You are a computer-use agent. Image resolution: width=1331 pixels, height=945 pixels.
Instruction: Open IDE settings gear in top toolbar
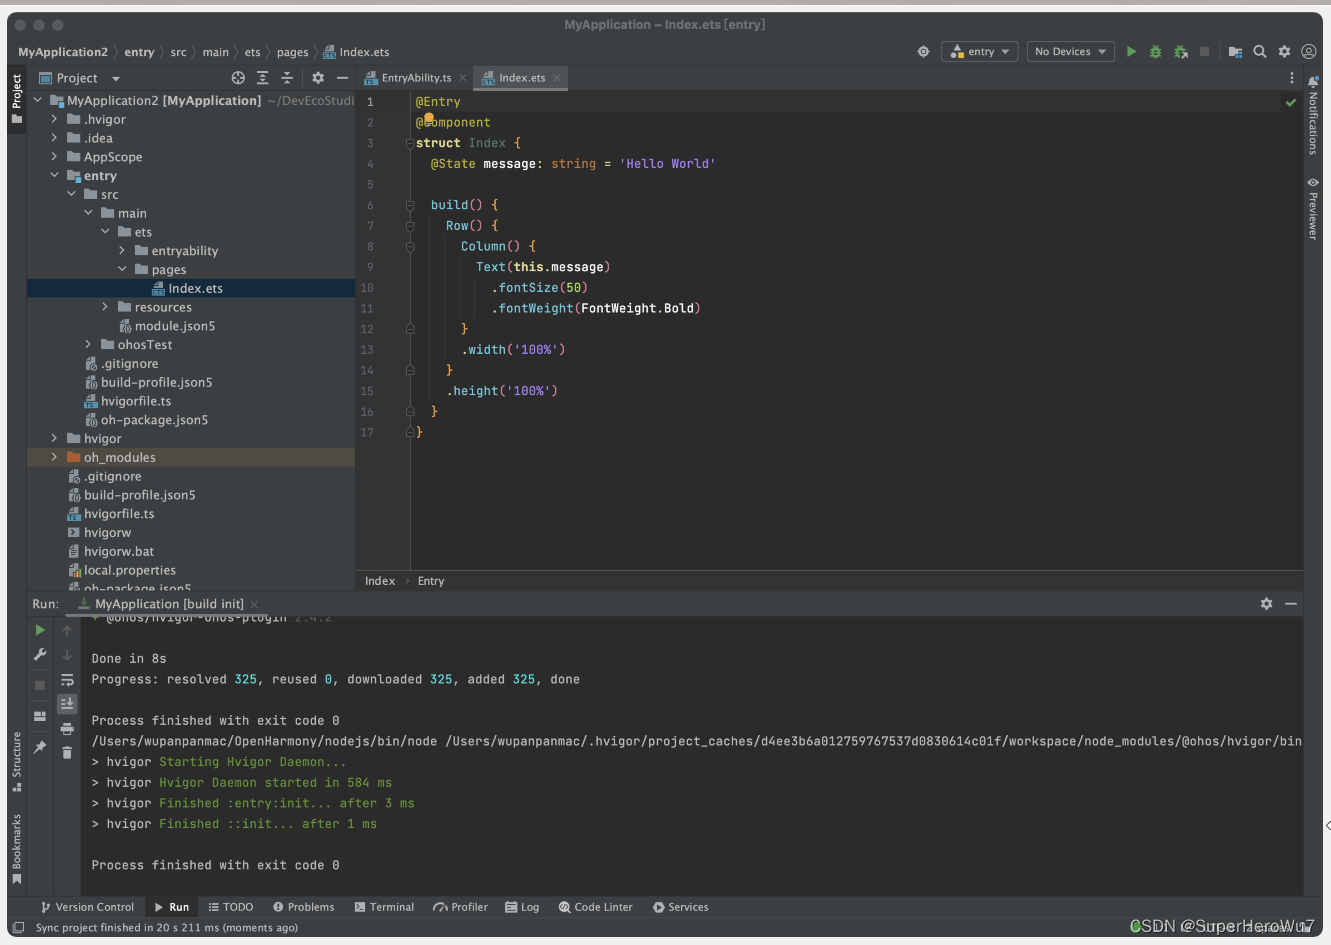pos(1284,51)
